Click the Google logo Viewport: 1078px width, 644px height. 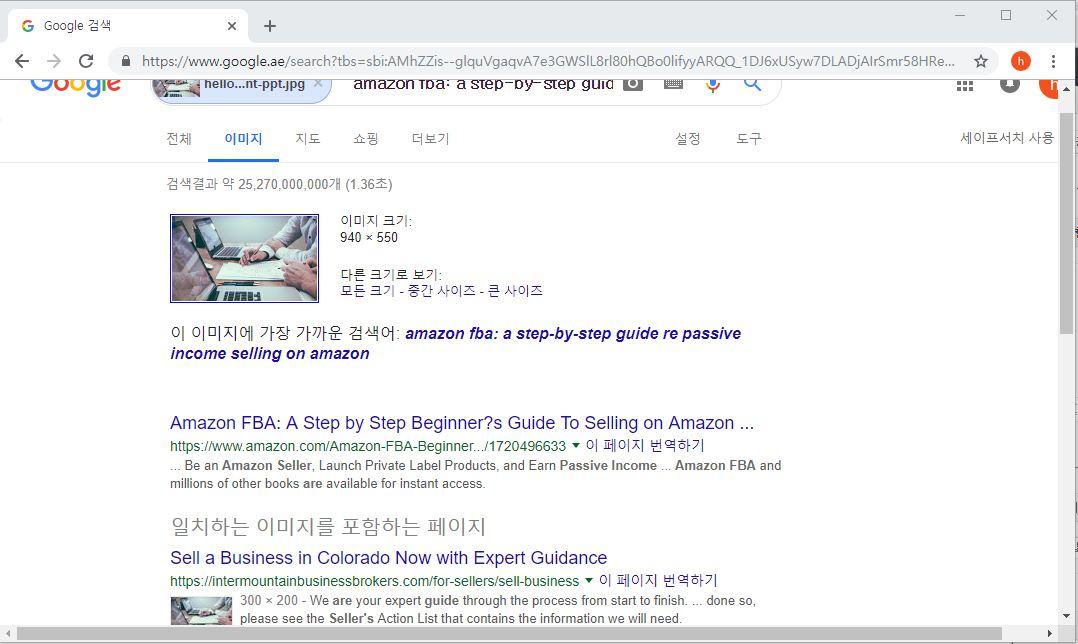(x=76, y=87)
